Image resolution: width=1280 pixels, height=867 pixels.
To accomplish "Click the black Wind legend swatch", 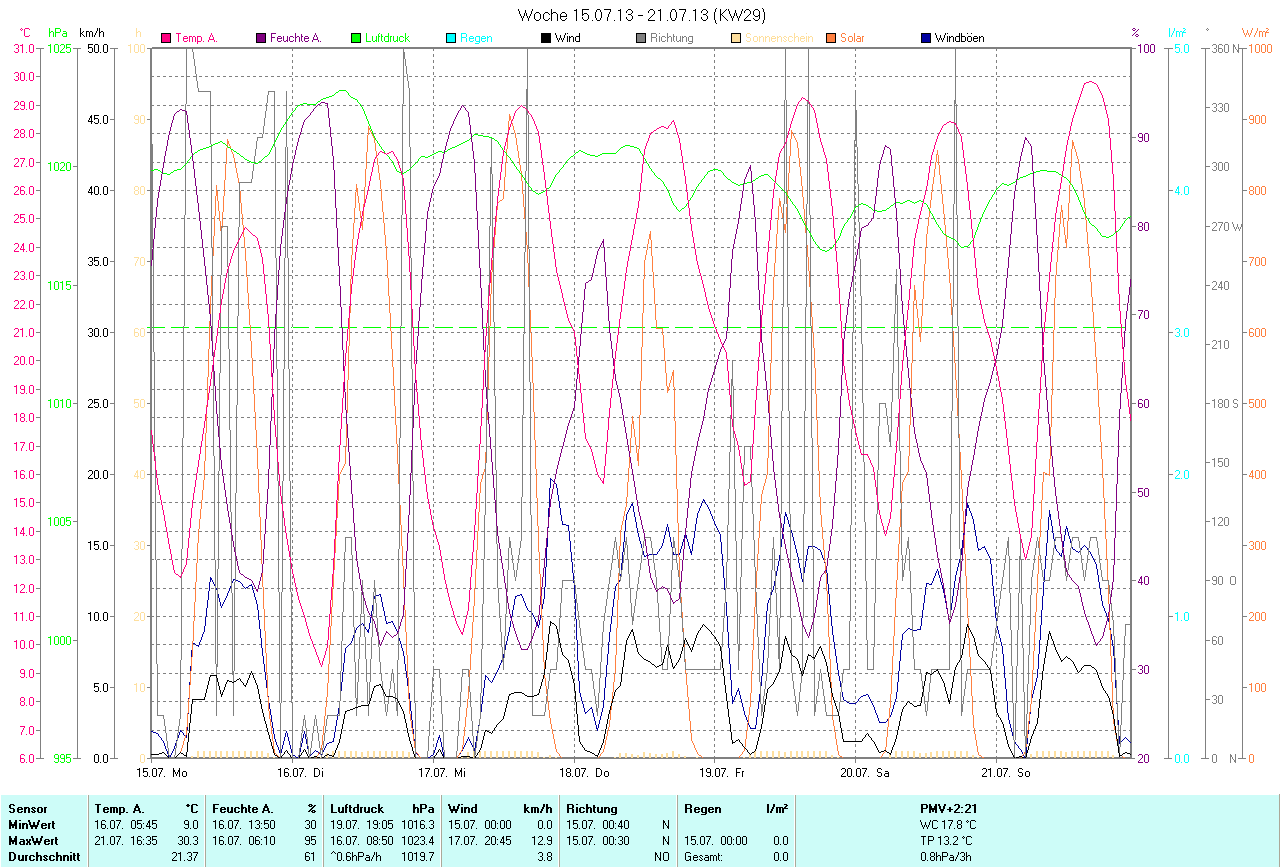I will point(546,38).
